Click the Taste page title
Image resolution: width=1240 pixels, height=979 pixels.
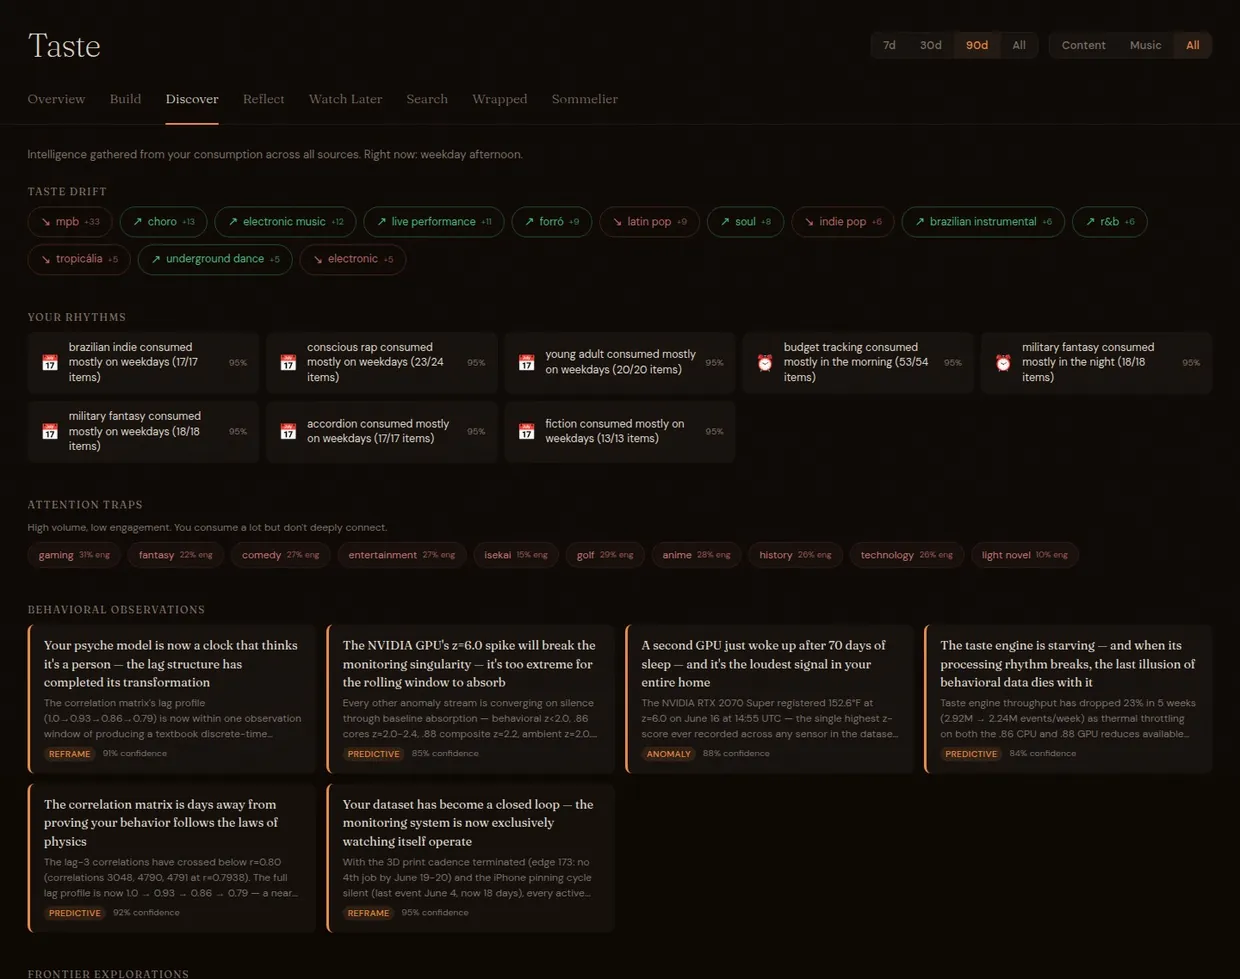click(64, 46)
